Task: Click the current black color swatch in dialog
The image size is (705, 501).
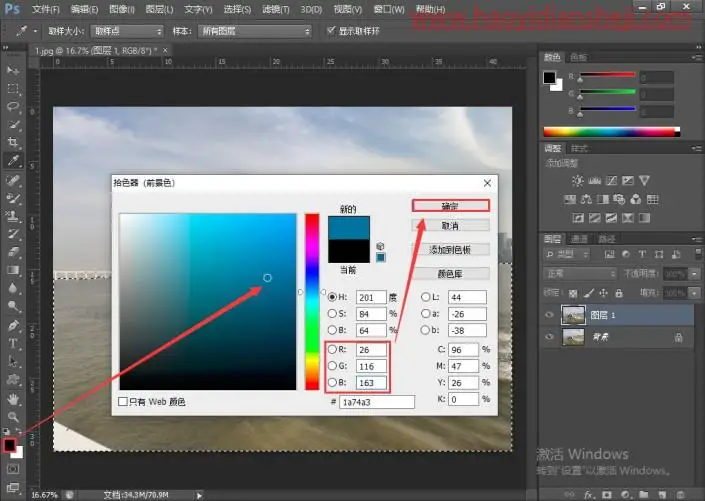Action: point(349,251)
